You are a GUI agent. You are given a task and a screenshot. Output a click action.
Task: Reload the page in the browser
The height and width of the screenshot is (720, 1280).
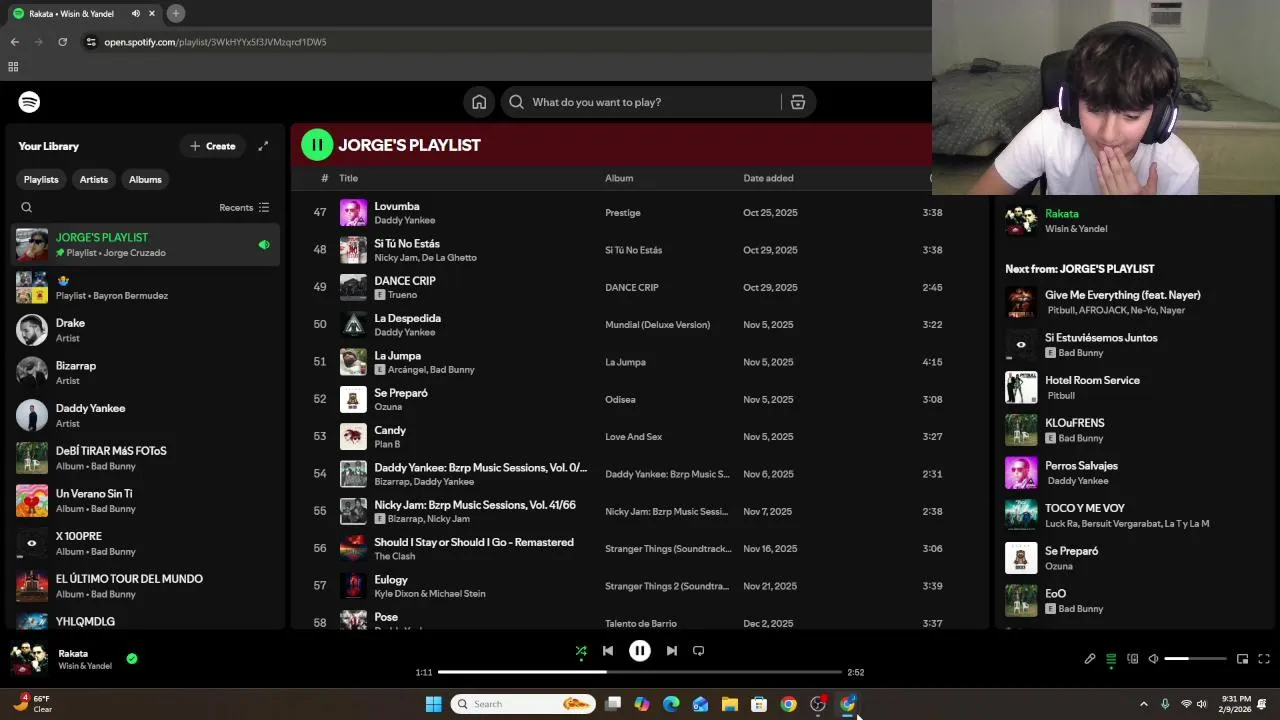point(62,42)
